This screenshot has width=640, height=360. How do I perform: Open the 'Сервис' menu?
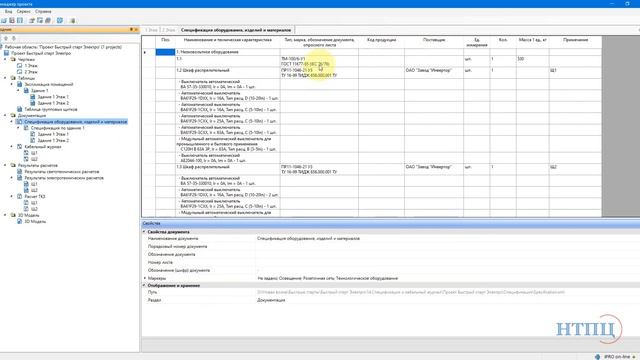click(23, 11)
